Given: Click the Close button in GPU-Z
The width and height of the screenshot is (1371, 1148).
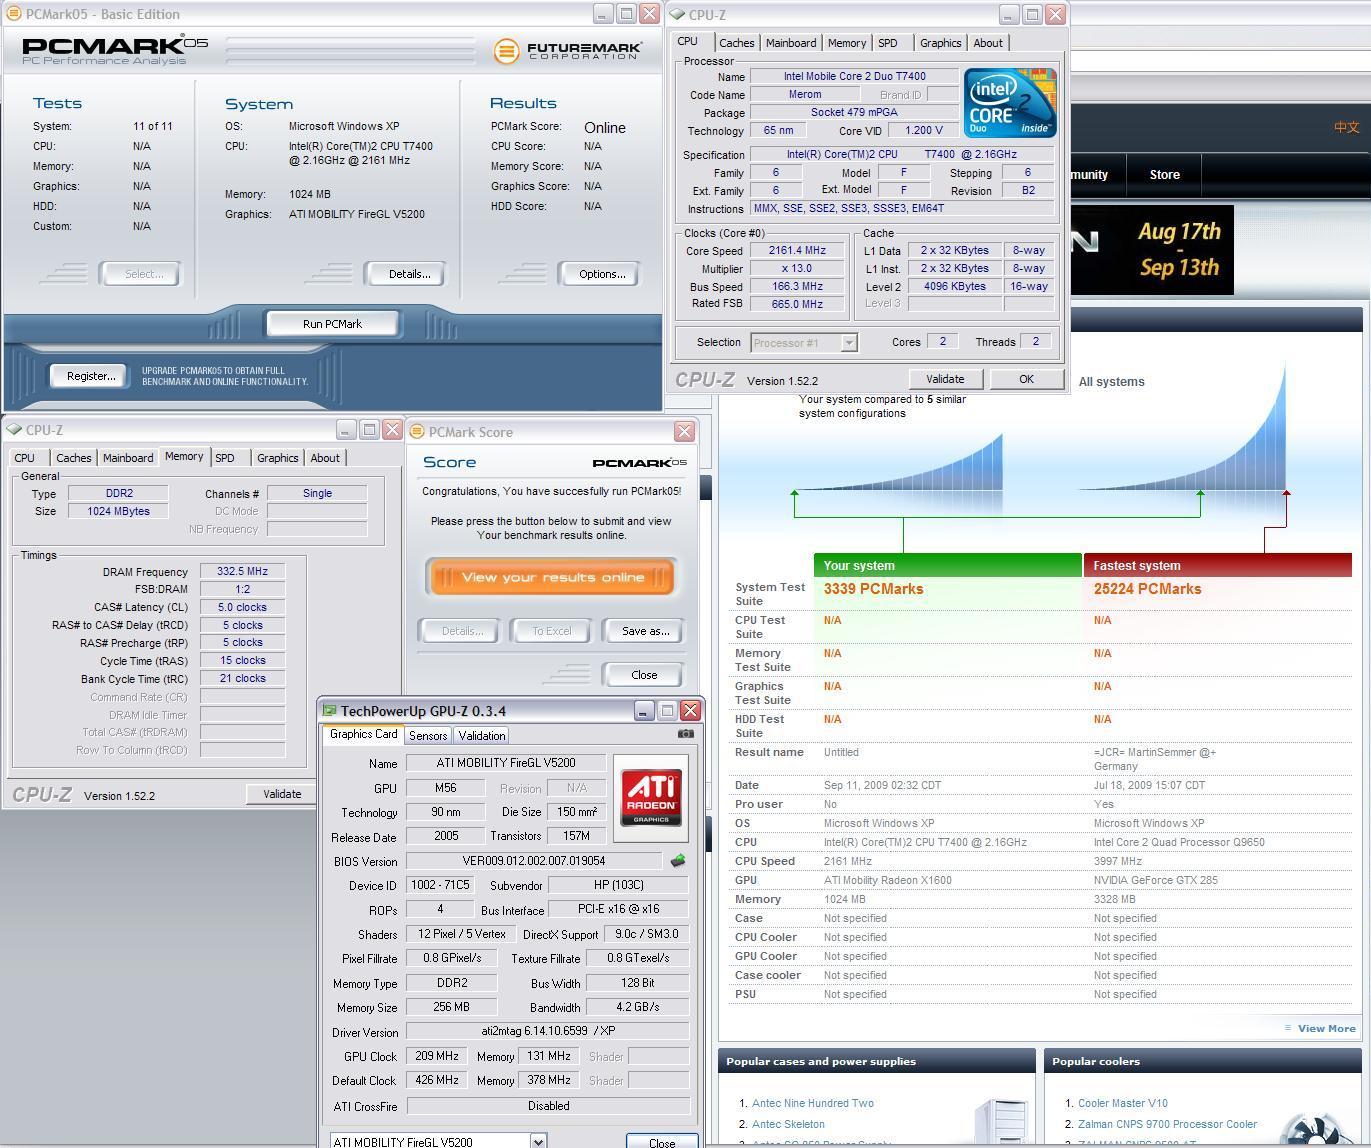Looking at the screenshot, I should coord(662,1142).
